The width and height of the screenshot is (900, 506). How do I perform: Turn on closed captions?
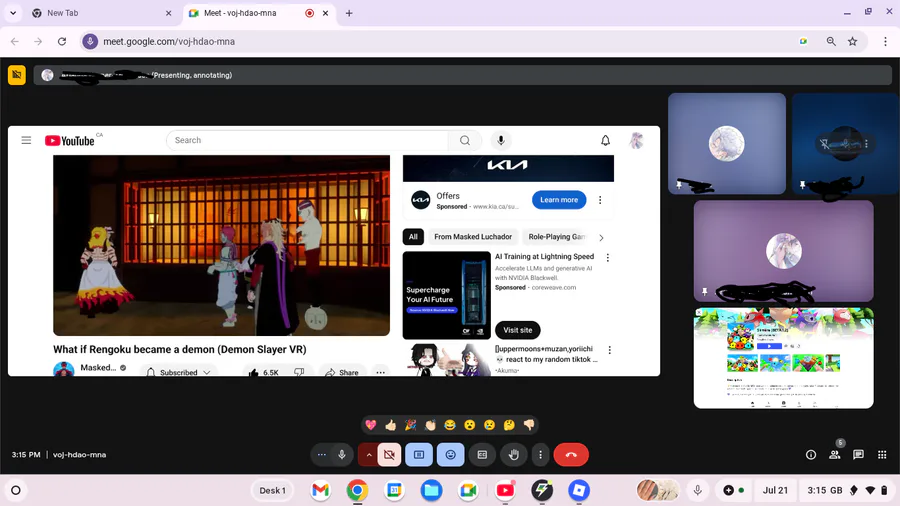[x=482, y=455]
